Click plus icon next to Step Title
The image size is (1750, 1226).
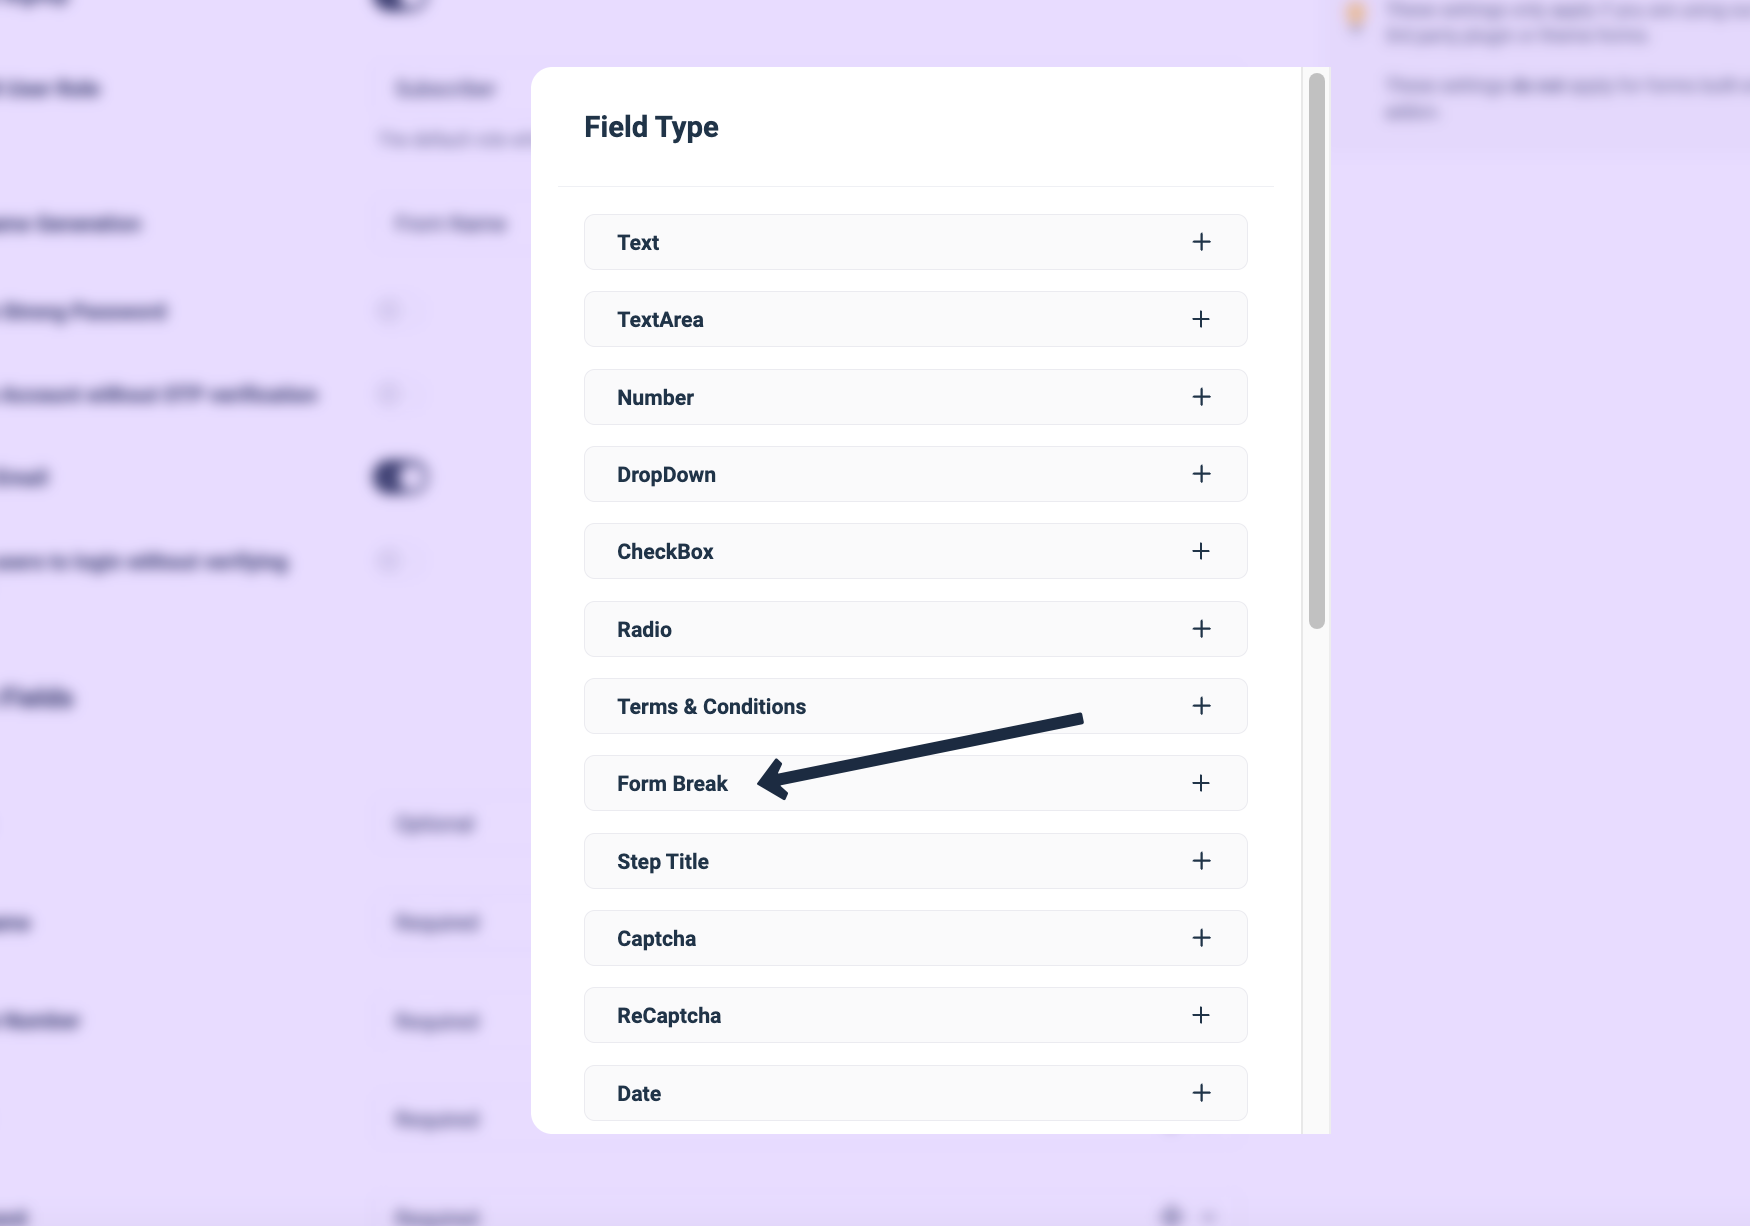point(1201,861)
